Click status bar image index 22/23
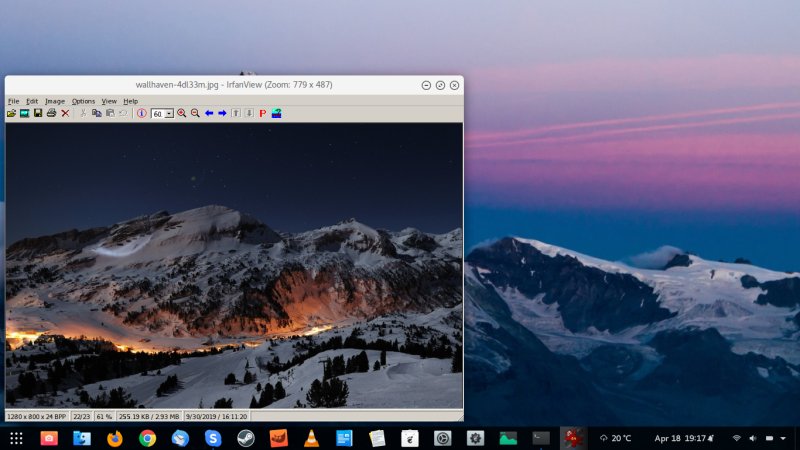The image size is (800, 450). point(82,416)
